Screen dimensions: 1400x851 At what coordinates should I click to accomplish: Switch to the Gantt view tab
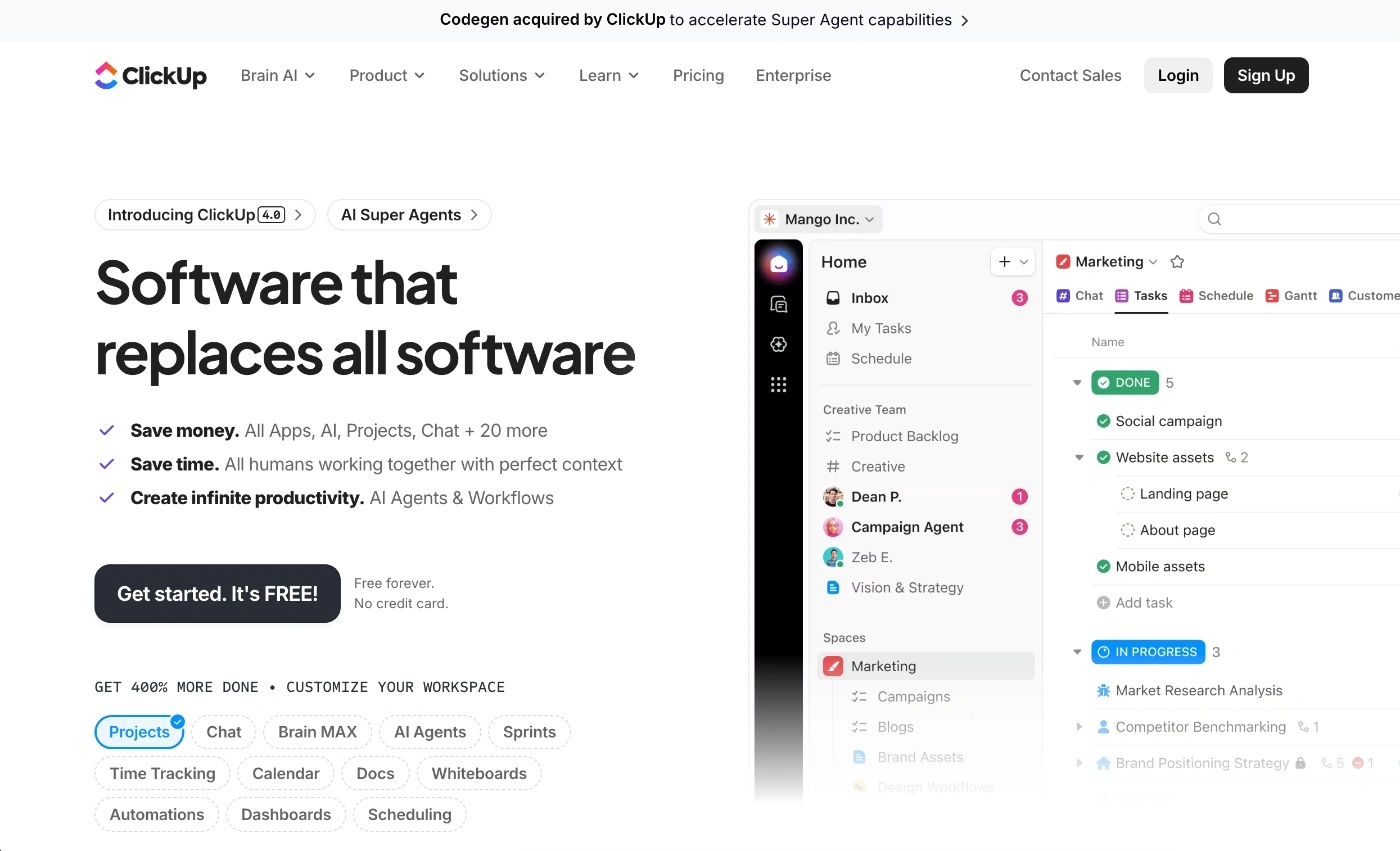coord(1291,295)
